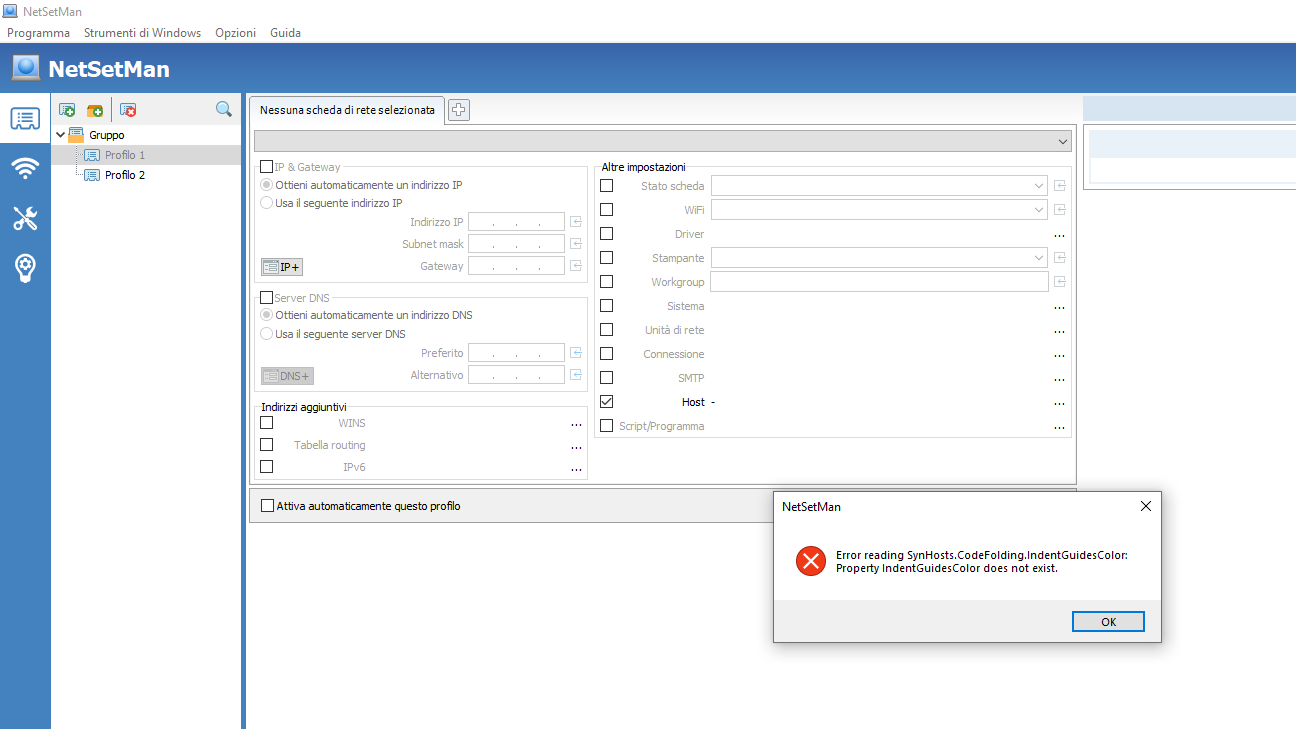The width and height of the screenshot is (1296, 729).
Task: Open the network adapter dropdown below the tab
Action: [x=663, y=141]
